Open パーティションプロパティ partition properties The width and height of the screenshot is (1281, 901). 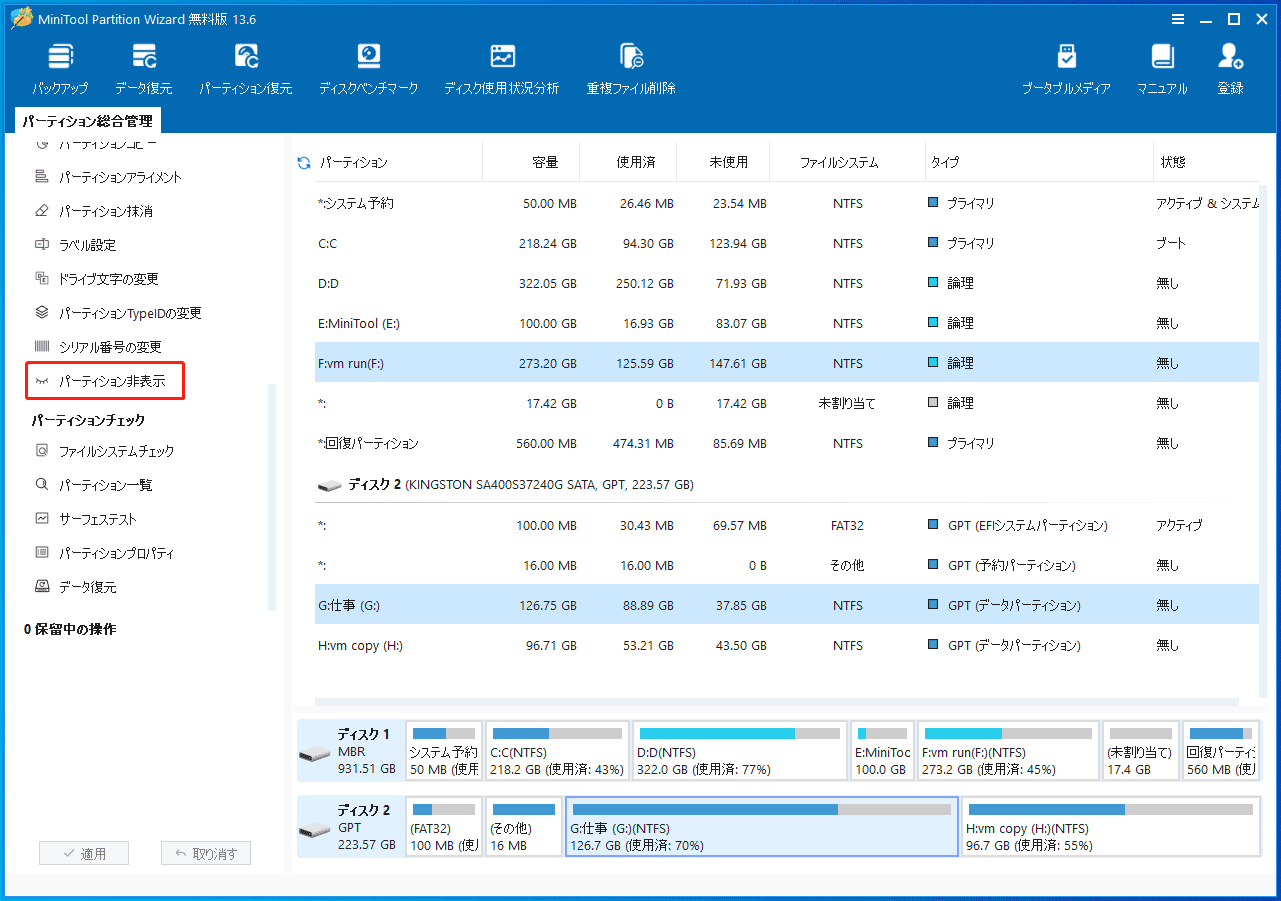116,552
